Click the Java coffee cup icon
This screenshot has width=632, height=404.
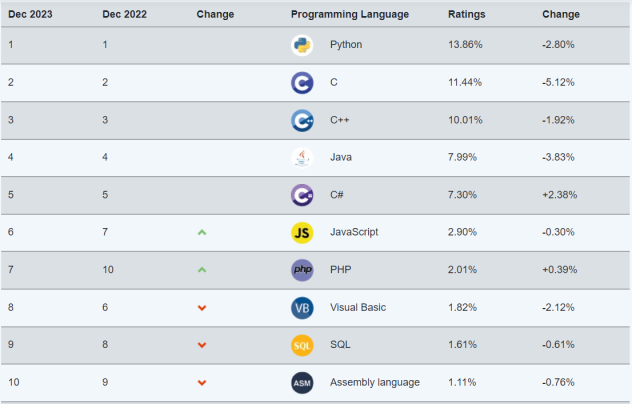tap(302, 157)
